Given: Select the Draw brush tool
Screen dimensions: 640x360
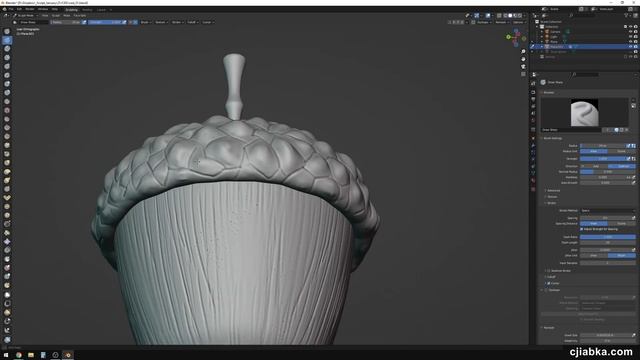Looking at the screenshot, I should (7, 31).
